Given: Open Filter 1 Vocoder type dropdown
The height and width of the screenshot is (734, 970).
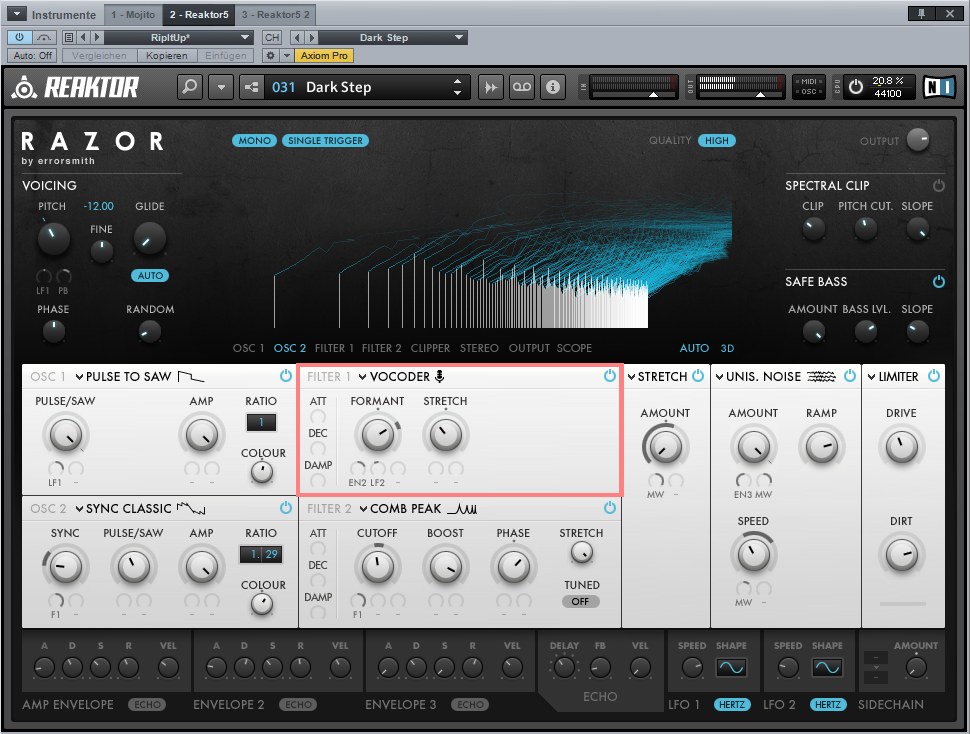Looking at the screenshot, I should click(x=363, y=377).
